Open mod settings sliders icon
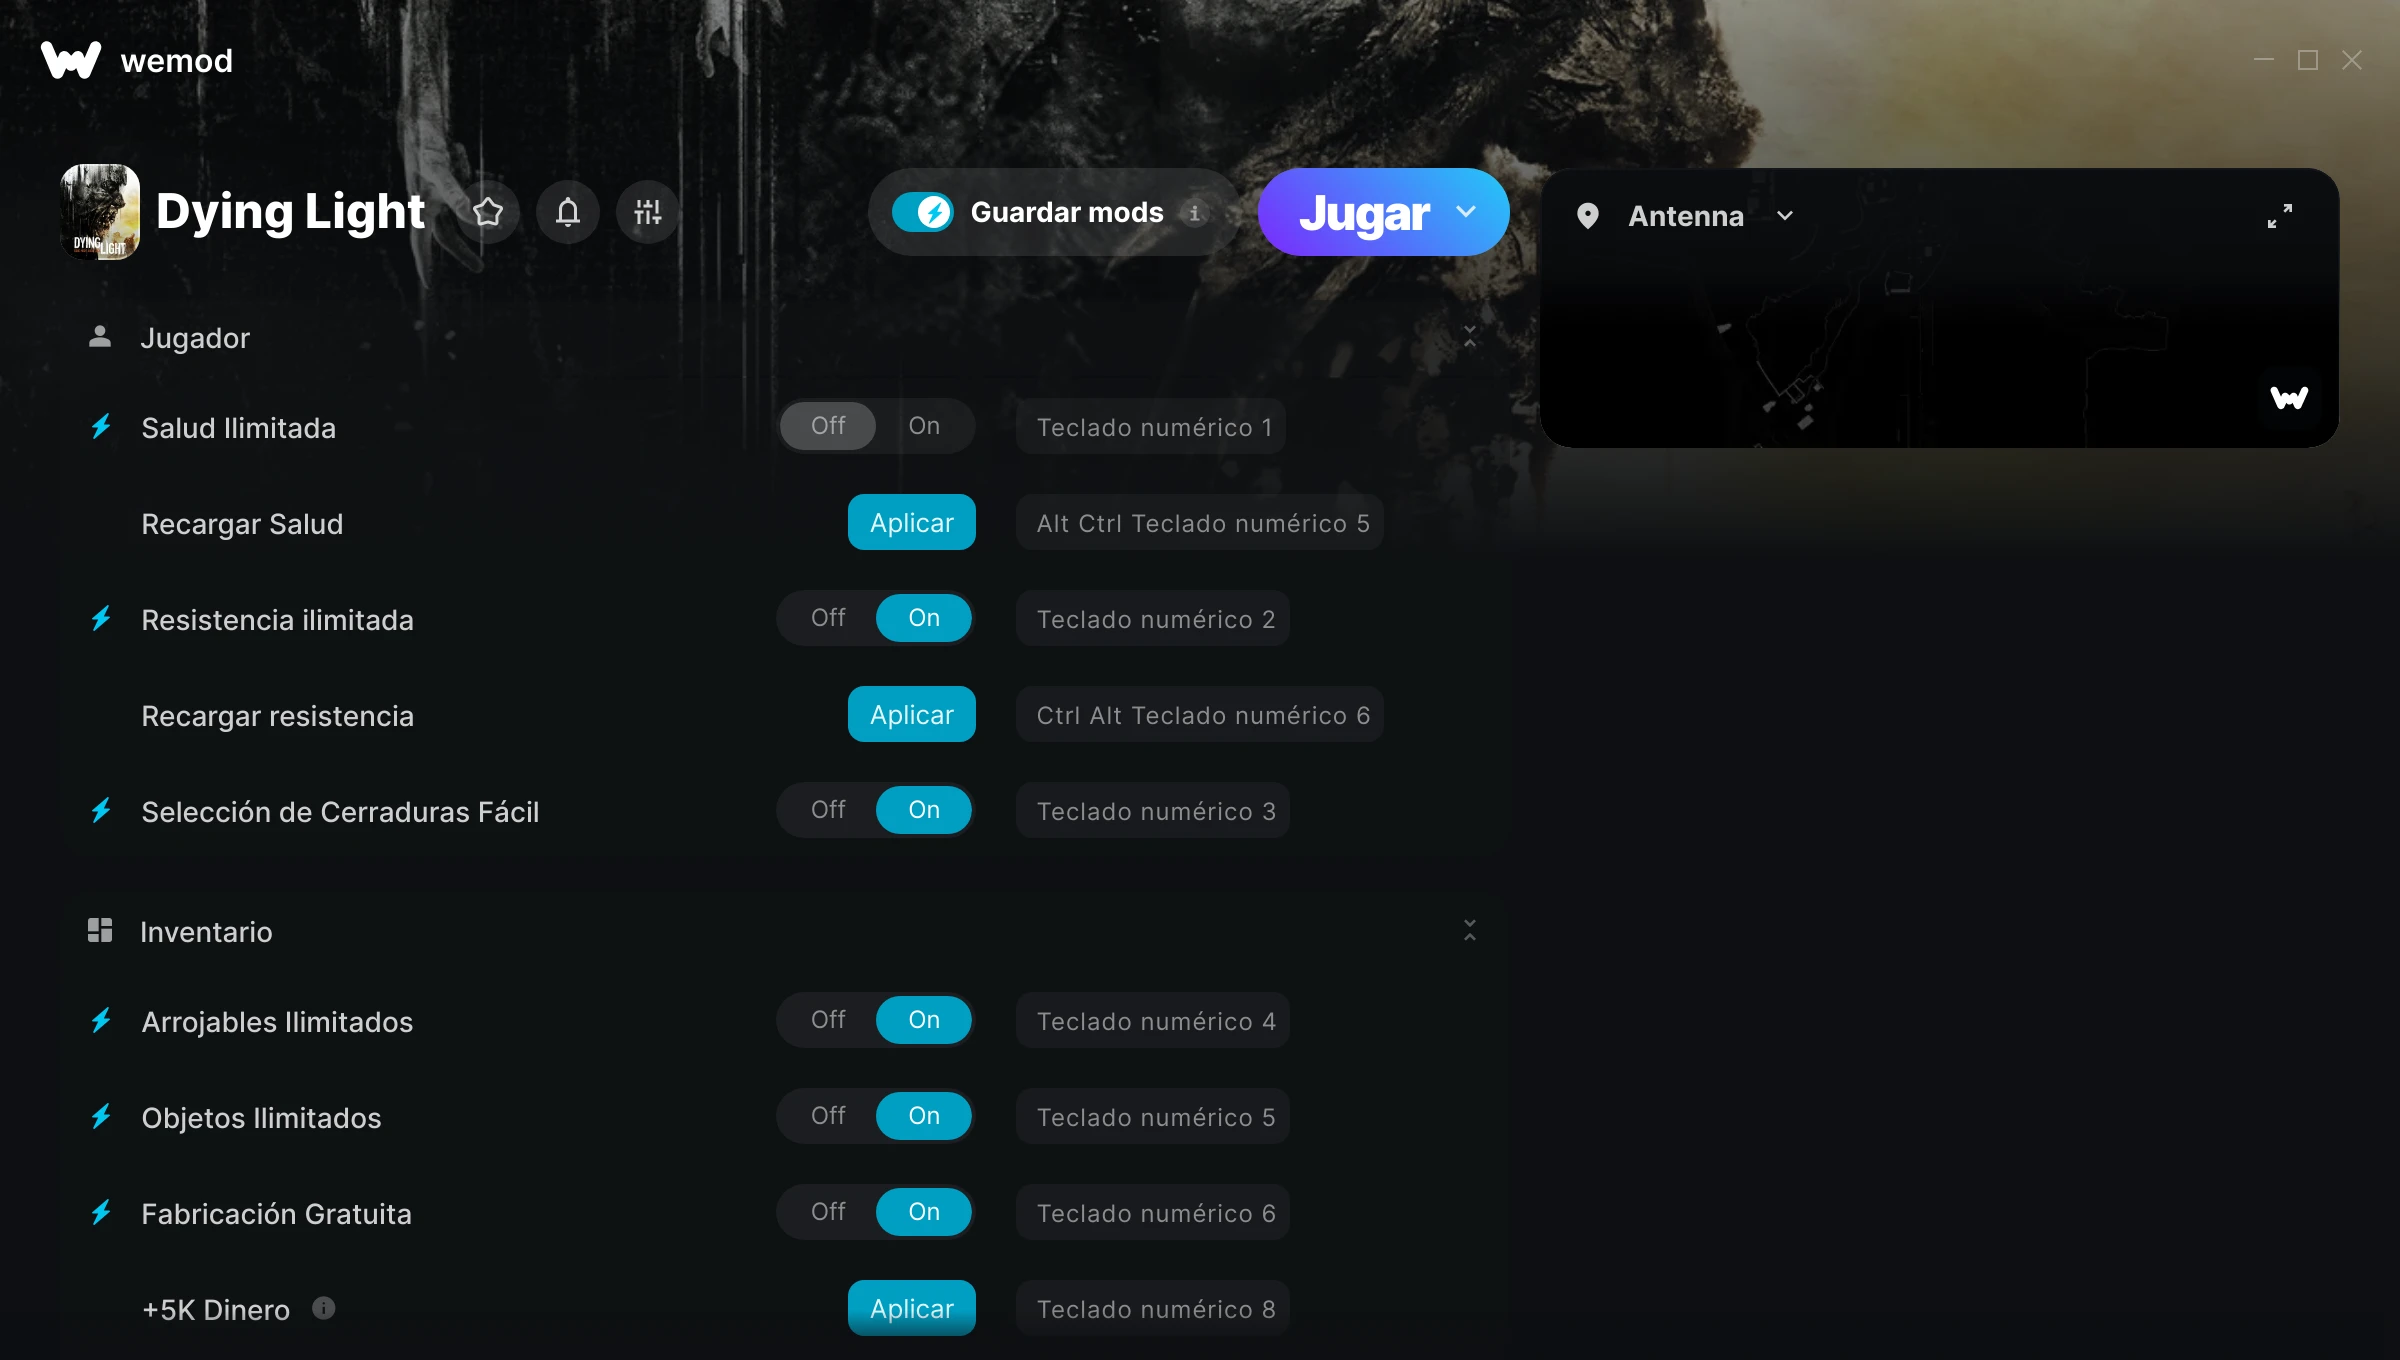 (x=648, y=212)
